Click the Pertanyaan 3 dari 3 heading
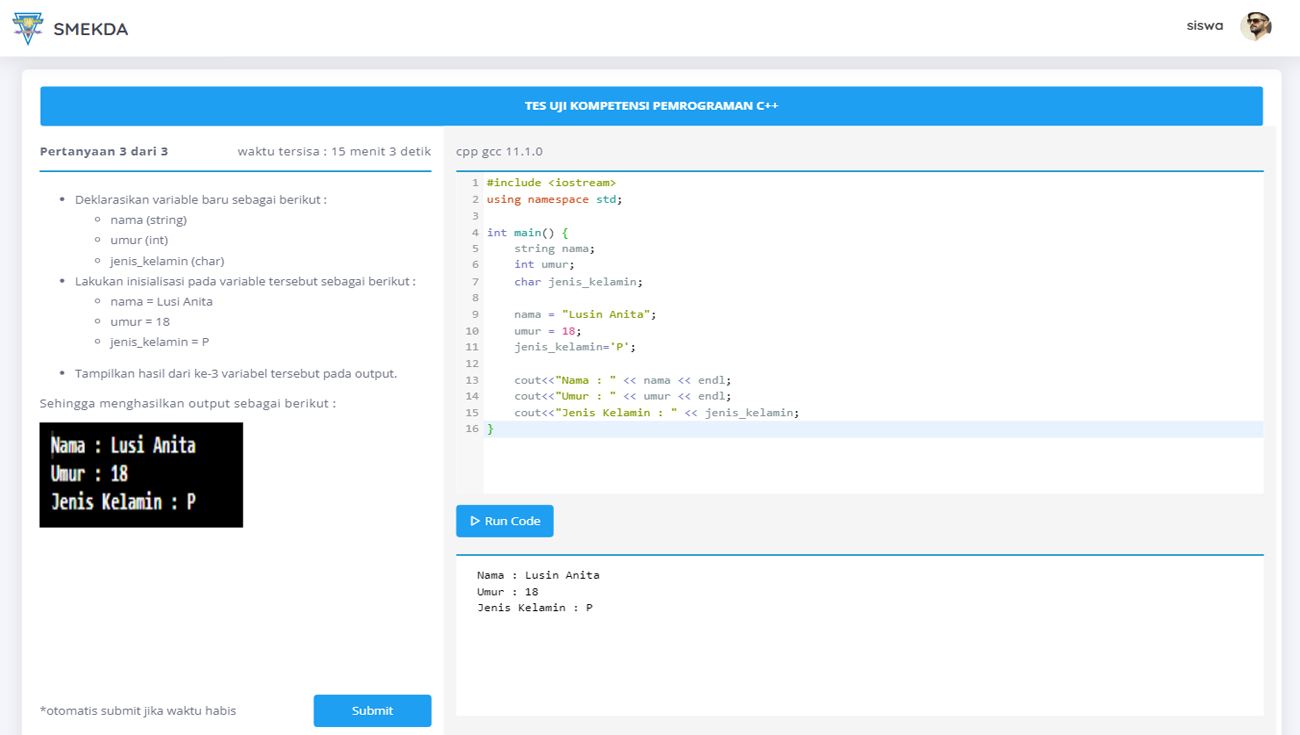Screen dimensions: 1300x735 (103, 151)
